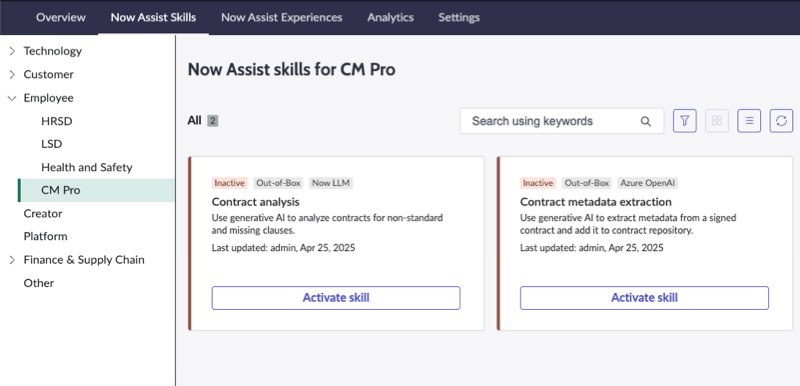Click Inactive tag on Contract analysis

tap(230, 183)
